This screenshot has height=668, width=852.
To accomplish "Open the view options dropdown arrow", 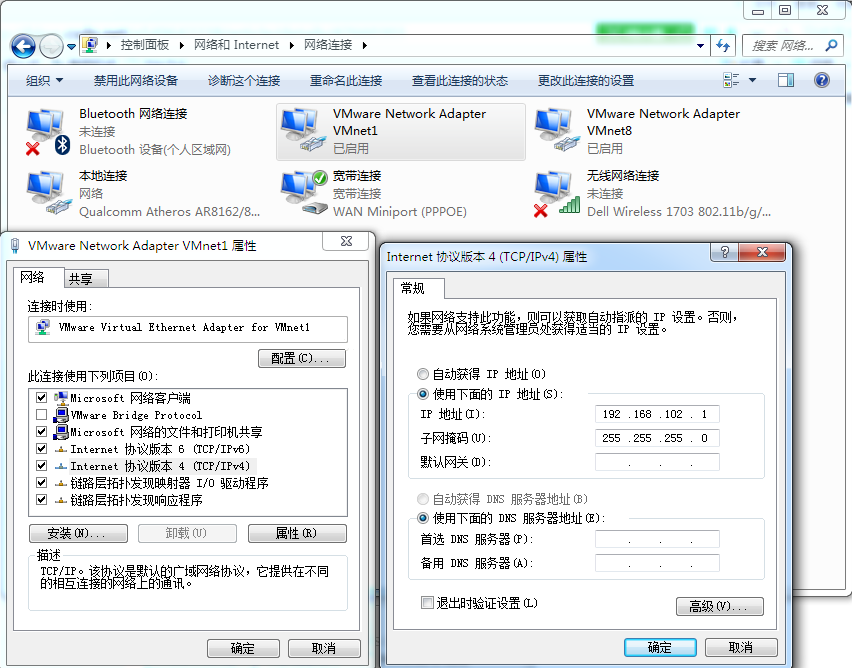I will click(x=753, y=80).
